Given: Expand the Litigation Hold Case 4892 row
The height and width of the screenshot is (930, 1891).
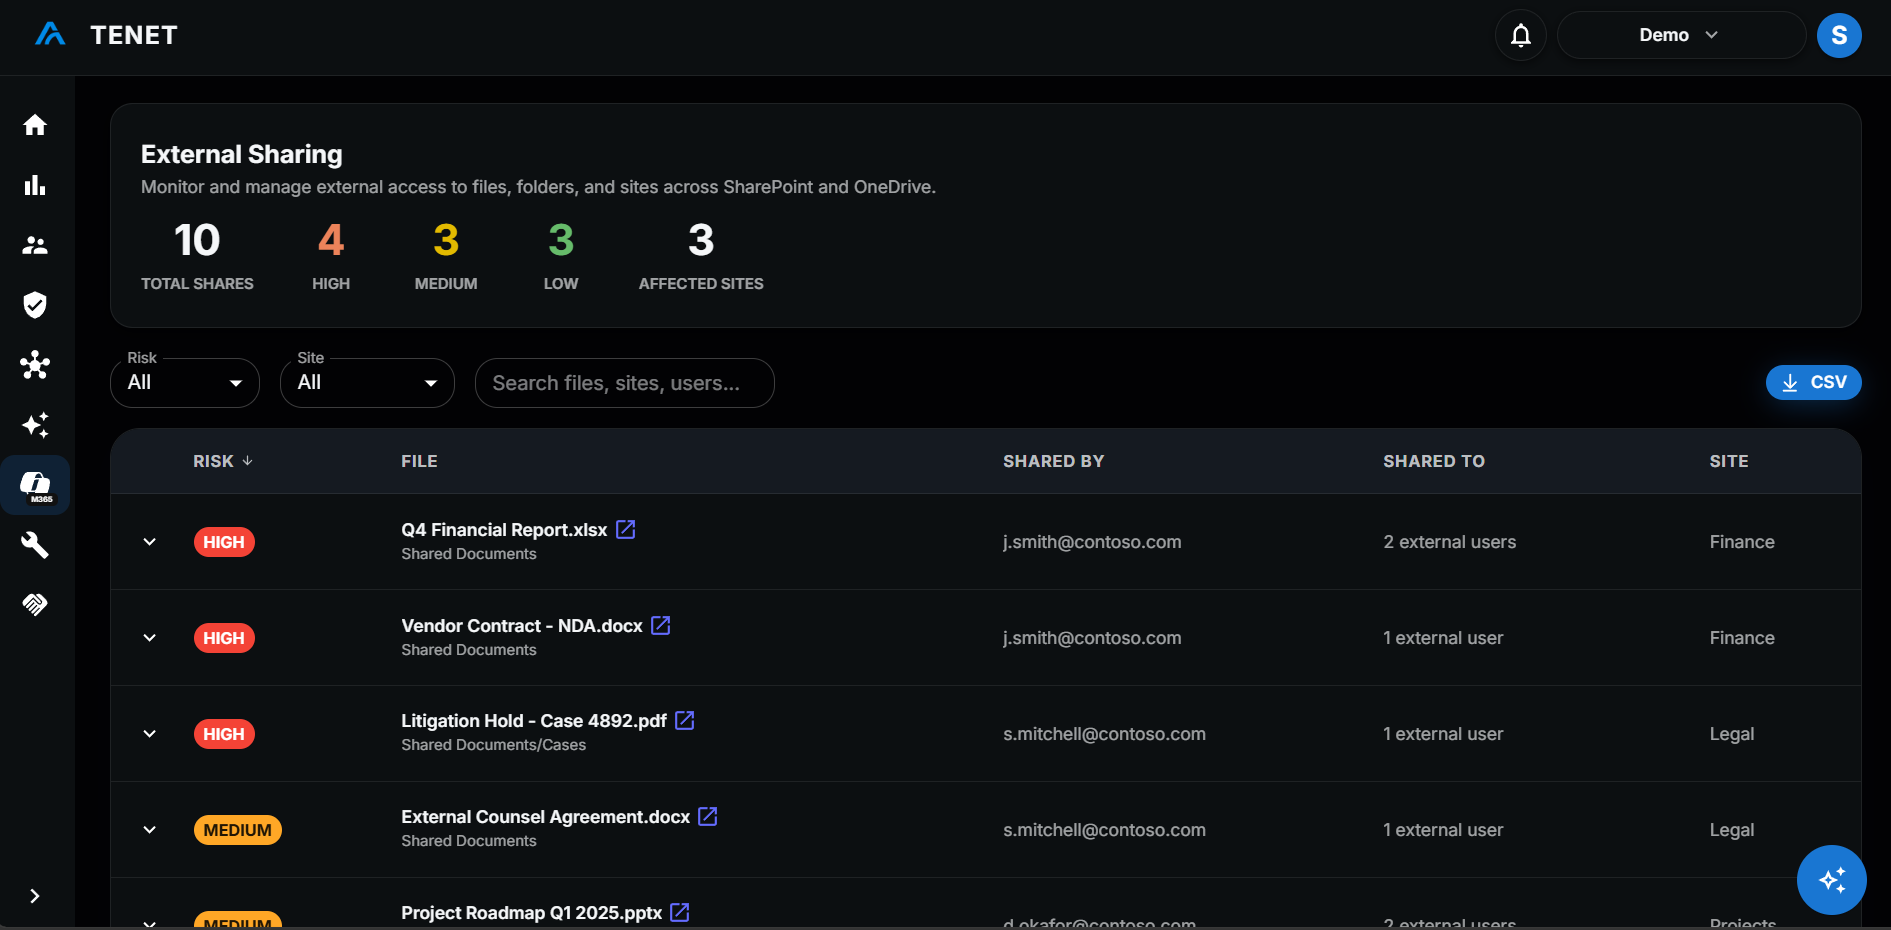Looking at the screenshot, I should click(x=150, y=734).
